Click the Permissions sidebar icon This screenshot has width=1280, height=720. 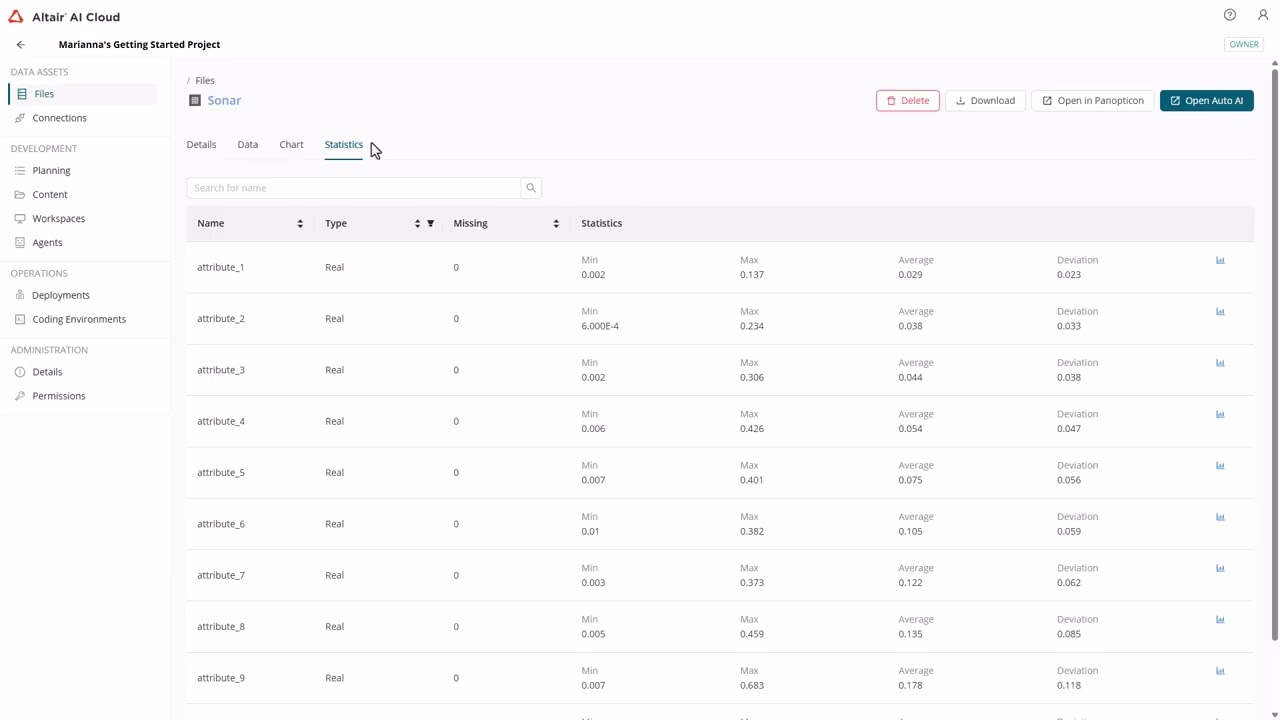pyautogui.click(x=20, y=396)
